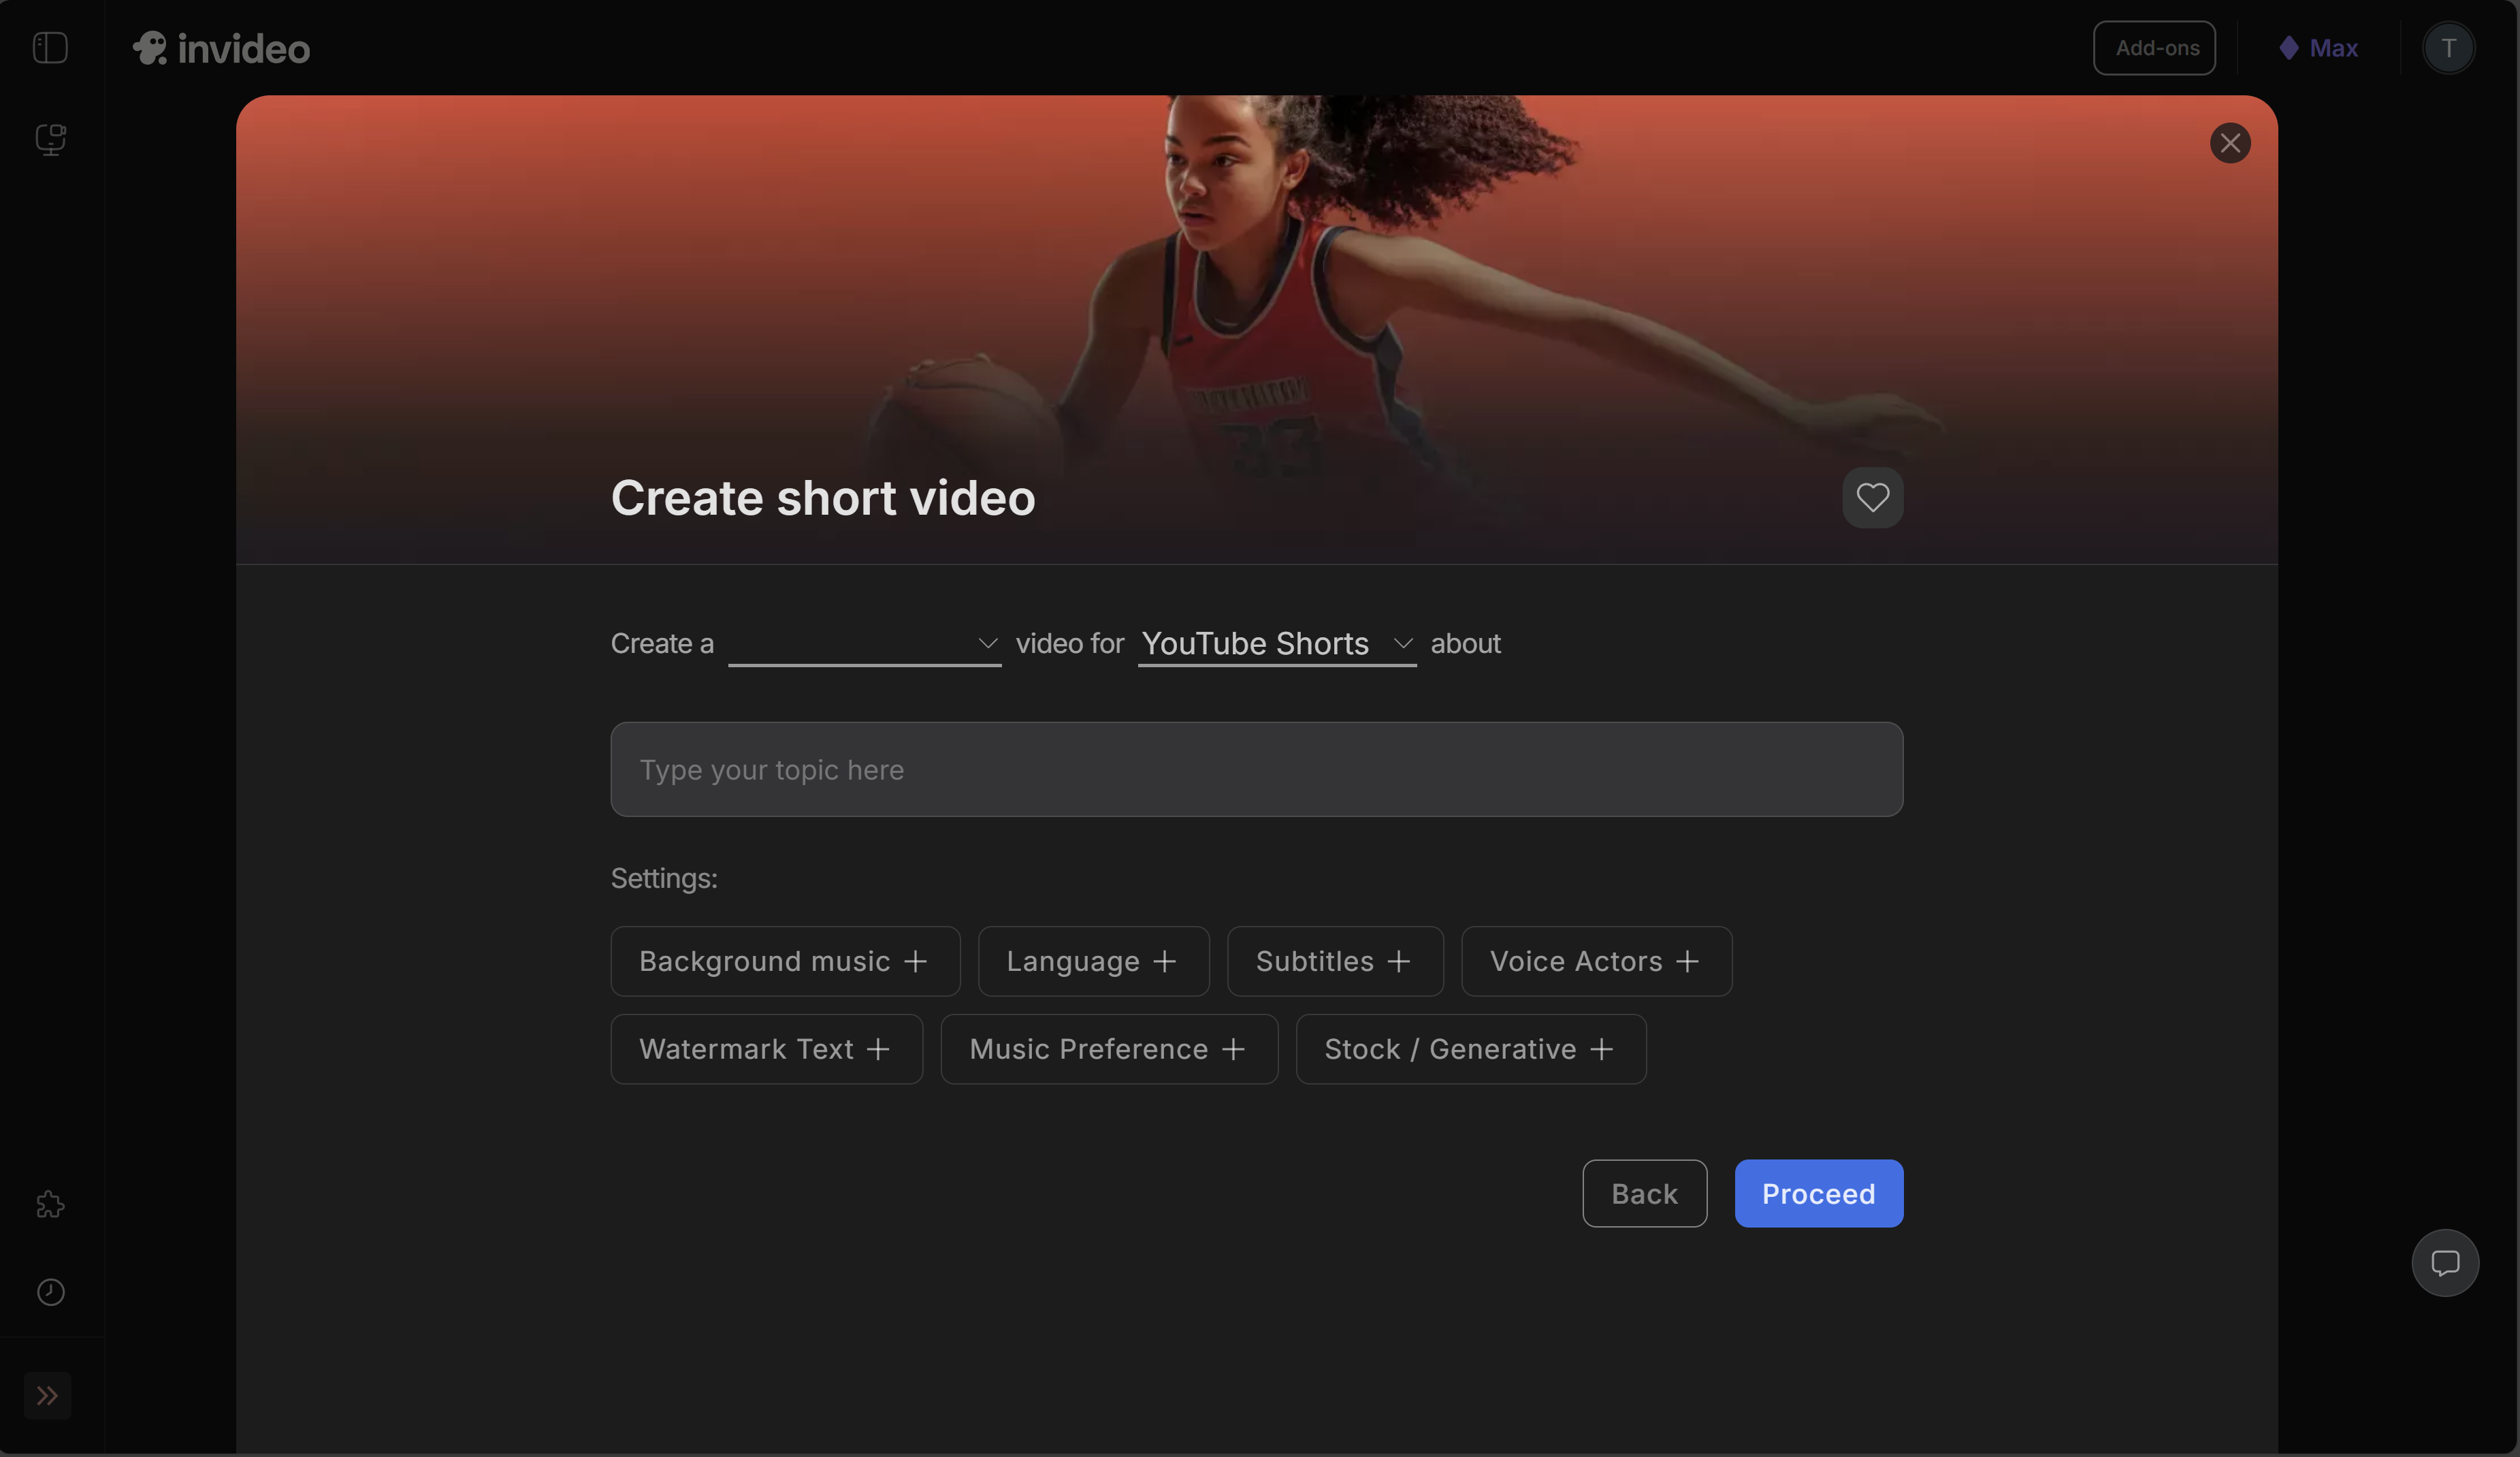Open the Add-ons menu in the top bar
Image resolution: width=2520 pixels, height=1457 pixels.
click(x=2154, y=47)
